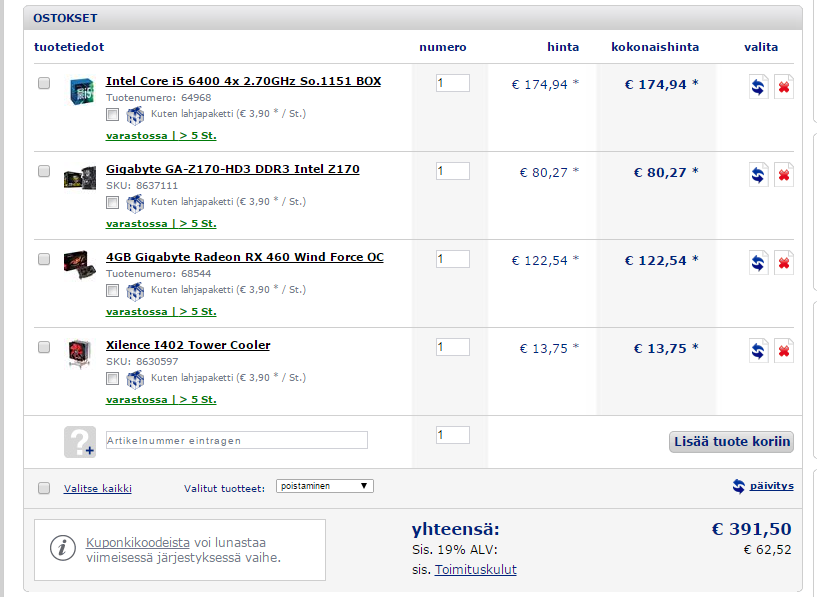Open Xilence cooler product thumbnail
Viewport: 817px width, 597px height.
(80, 354)
